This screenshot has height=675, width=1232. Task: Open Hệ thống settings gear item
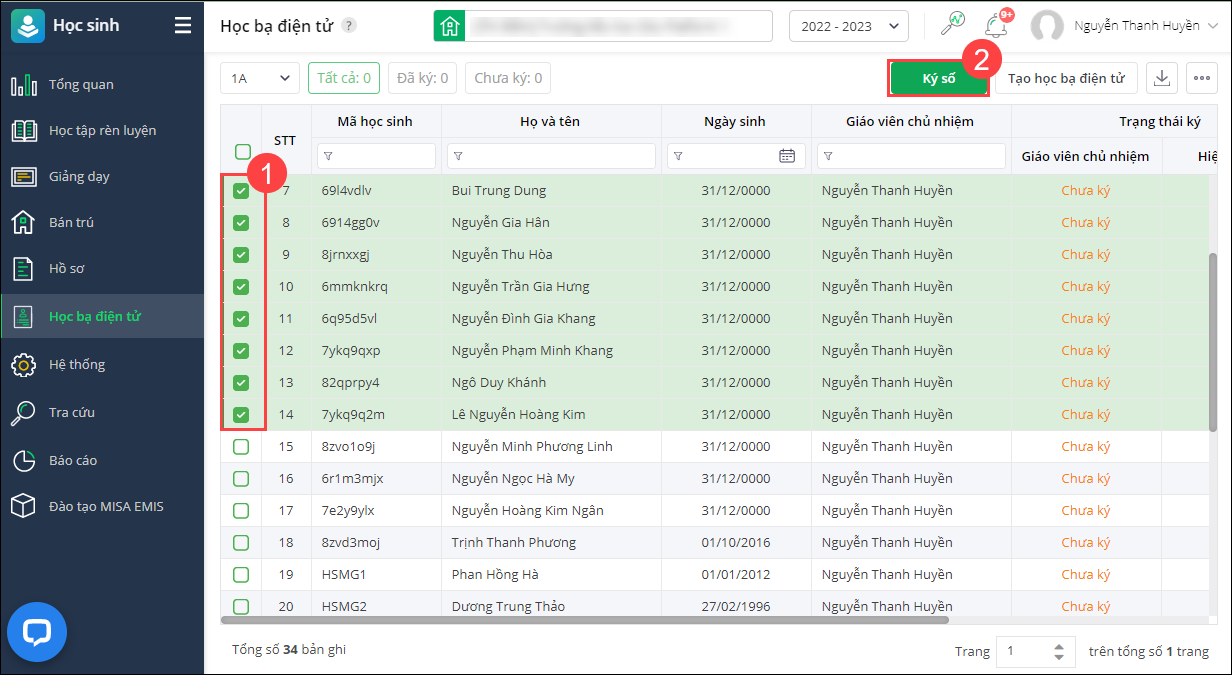(102, 365)
